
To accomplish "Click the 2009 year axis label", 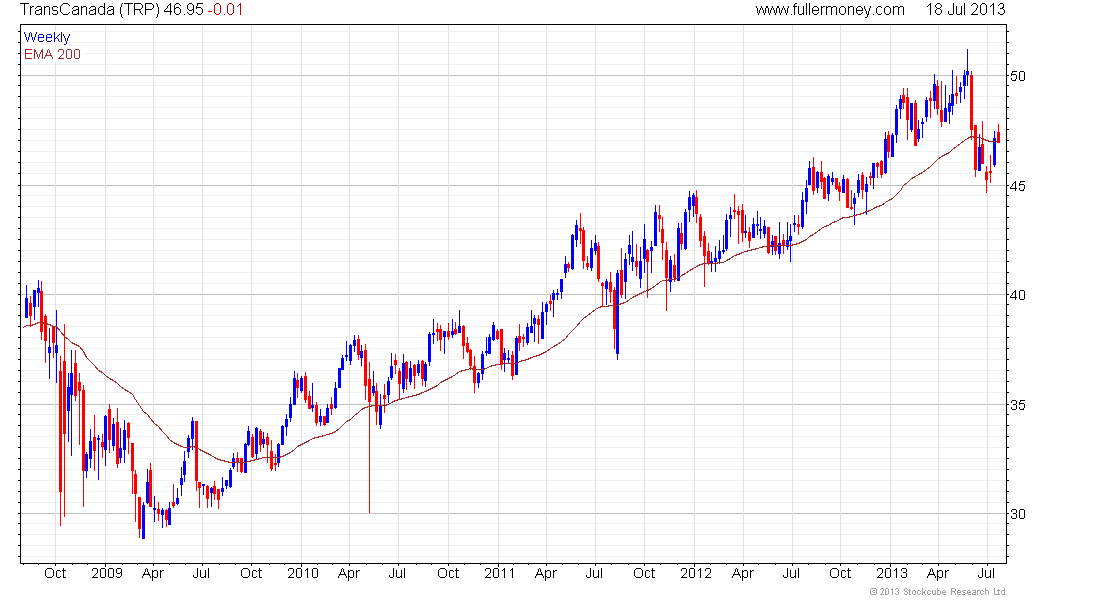I will (x=107, y=573).
